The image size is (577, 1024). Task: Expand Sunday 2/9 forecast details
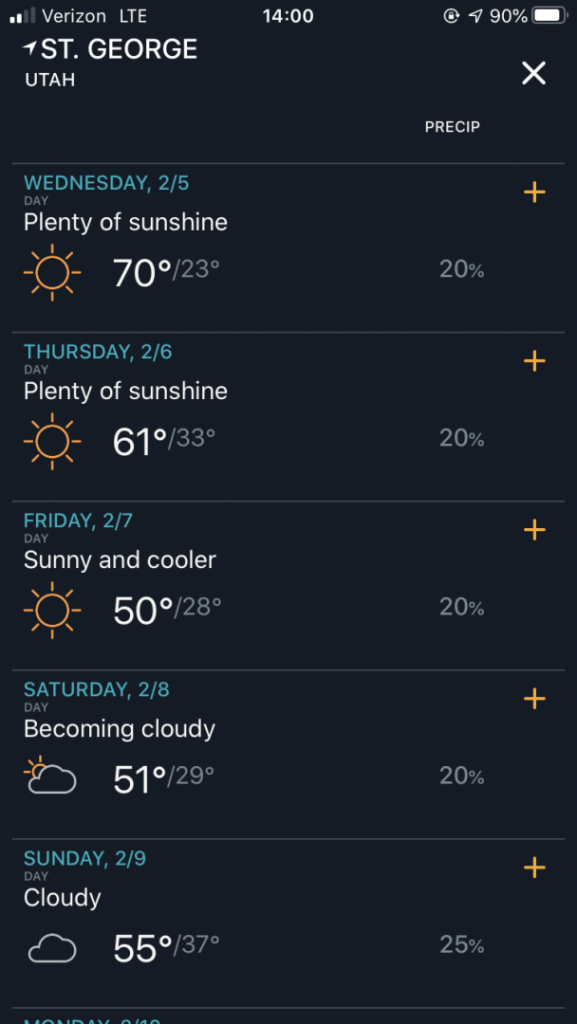coord(534,867)
